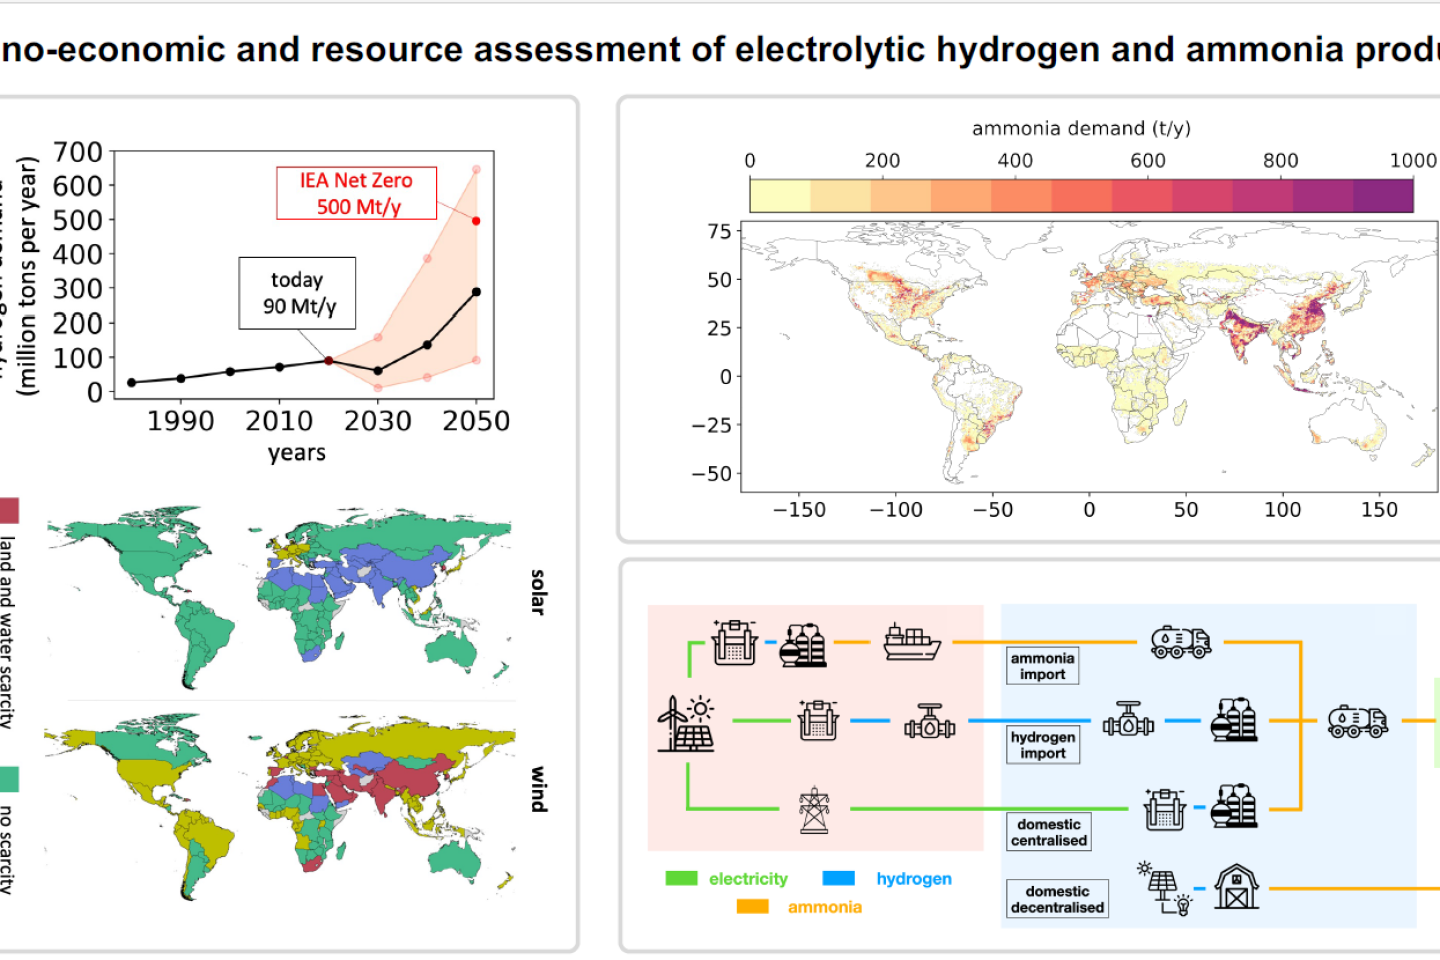
Task: Click the 'ammonia' legend text
Action: [x=824, y=907]
